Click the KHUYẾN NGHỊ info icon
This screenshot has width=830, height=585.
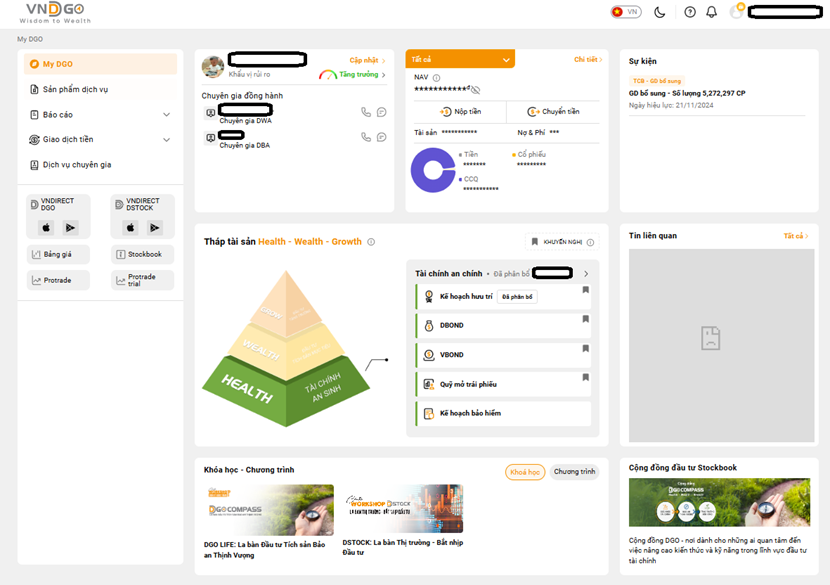click(590, 242)
